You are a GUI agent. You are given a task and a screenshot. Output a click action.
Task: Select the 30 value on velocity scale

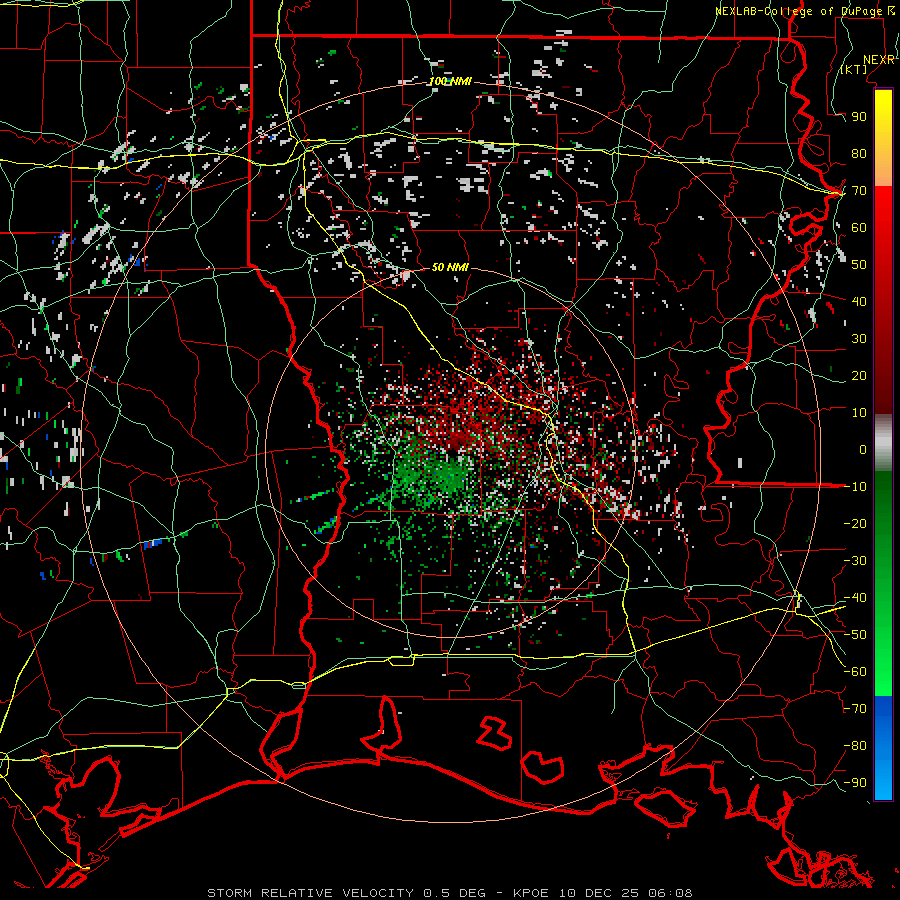coord(859,339)
